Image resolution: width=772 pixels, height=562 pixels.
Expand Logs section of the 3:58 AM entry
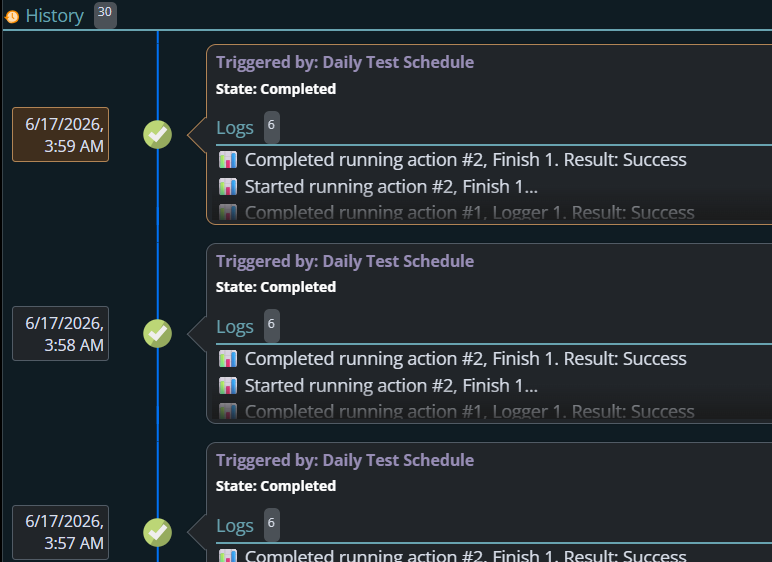point(235,327)
